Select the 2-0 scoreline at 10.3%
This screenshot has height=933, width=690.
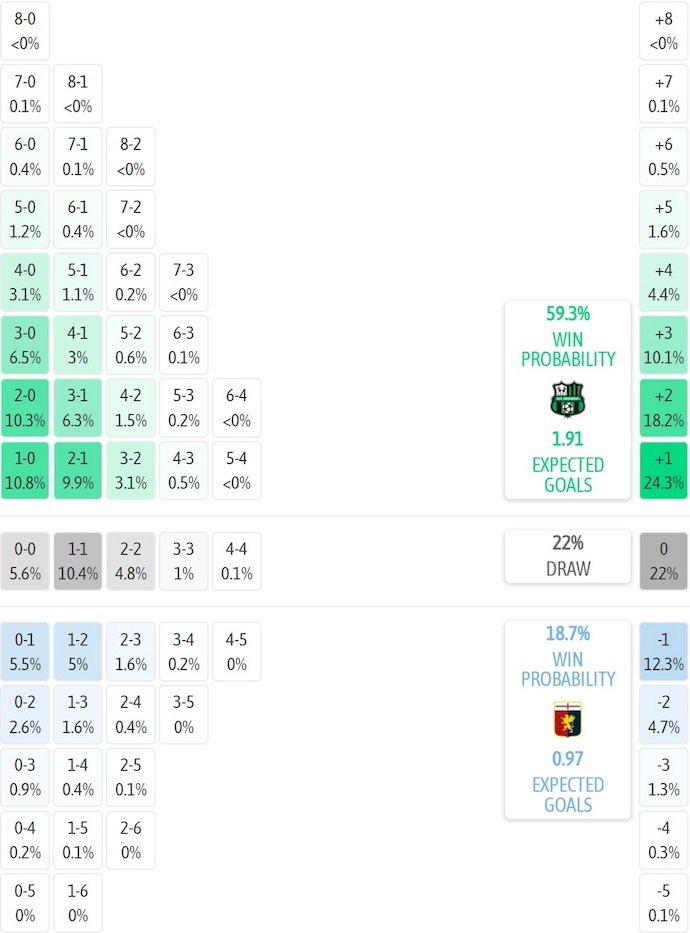[25, 407]
